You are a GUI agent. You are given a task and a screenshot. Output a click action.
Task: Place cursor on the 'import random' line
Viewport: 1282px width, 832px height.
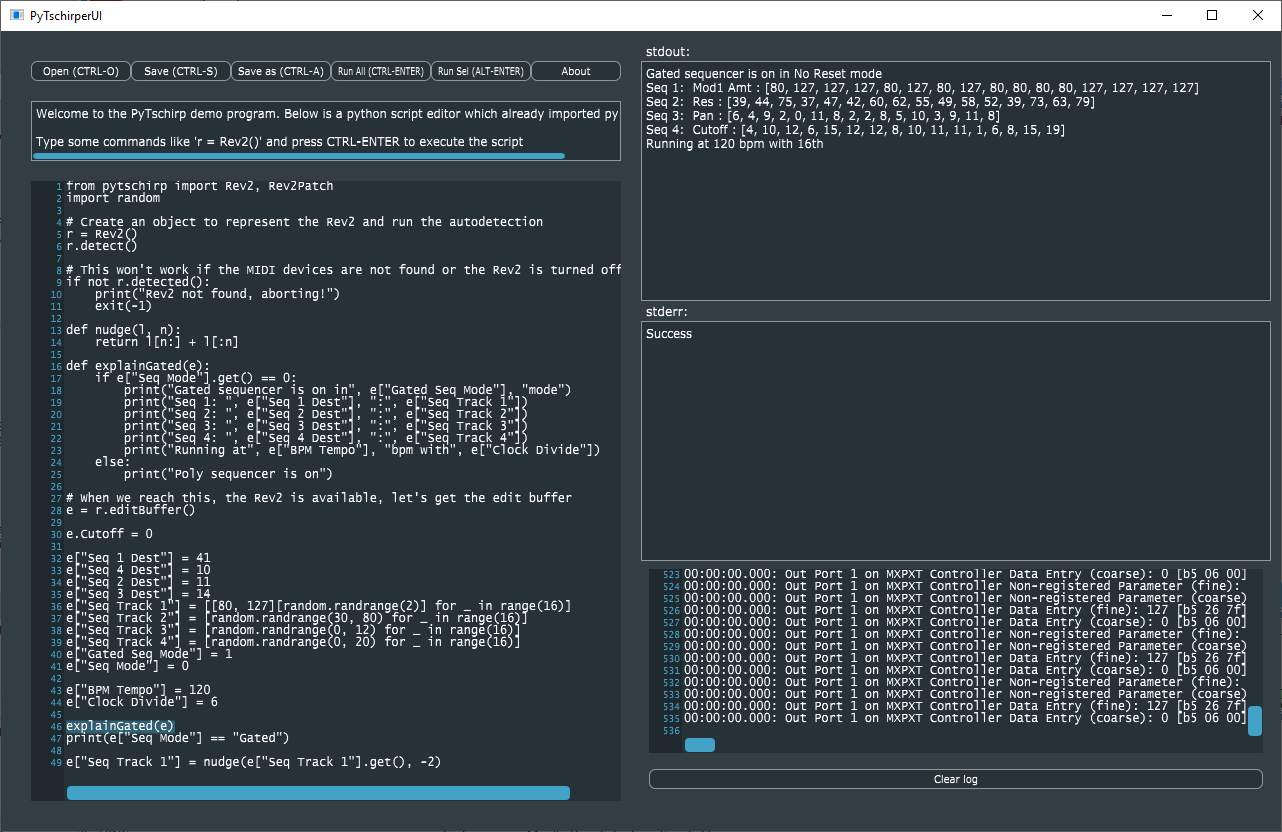(x=112, y=198)
